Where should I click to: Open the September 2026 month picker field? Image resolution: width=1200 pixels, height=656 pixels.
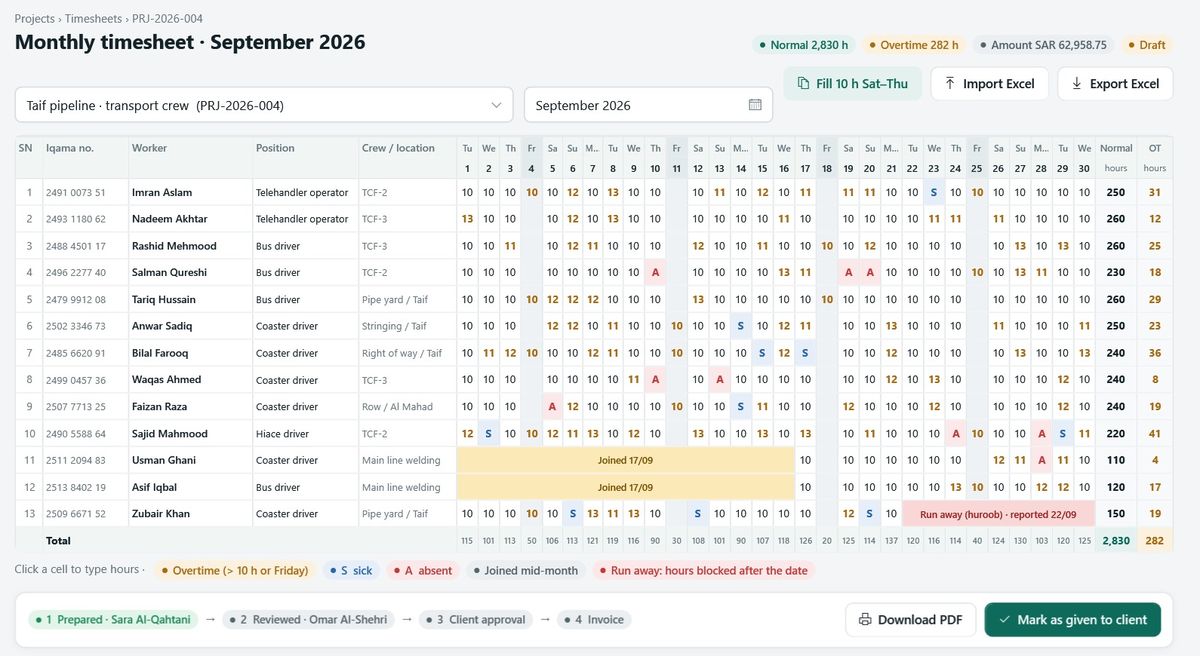point(648,105)
